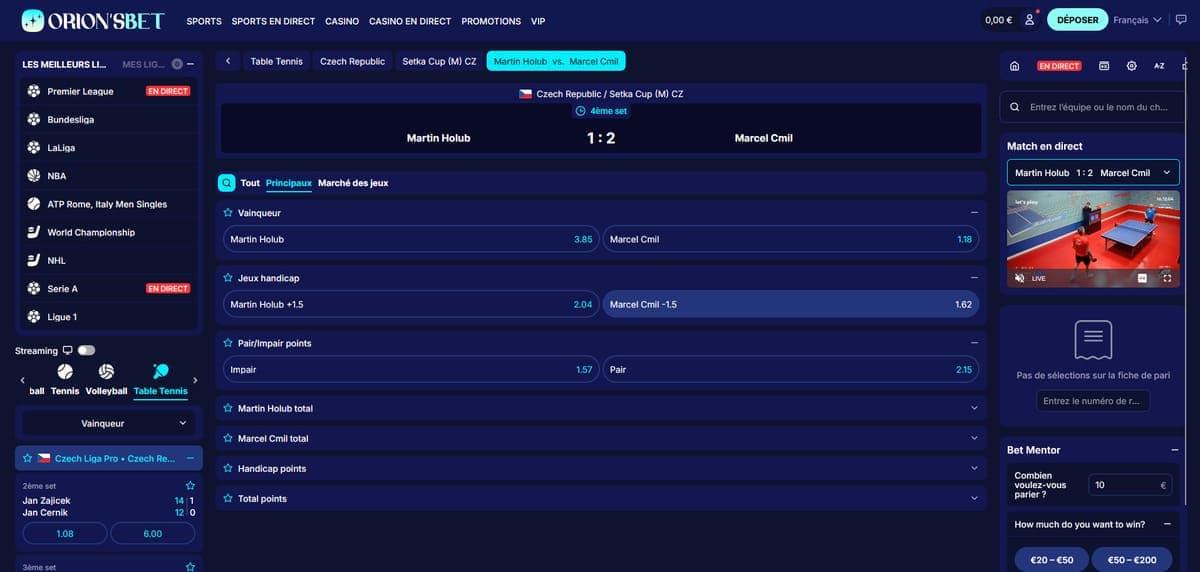Bet on Marcel Cmil -1.5 at 1.62
Screen dimensions: 1200x572
point(790,304)
